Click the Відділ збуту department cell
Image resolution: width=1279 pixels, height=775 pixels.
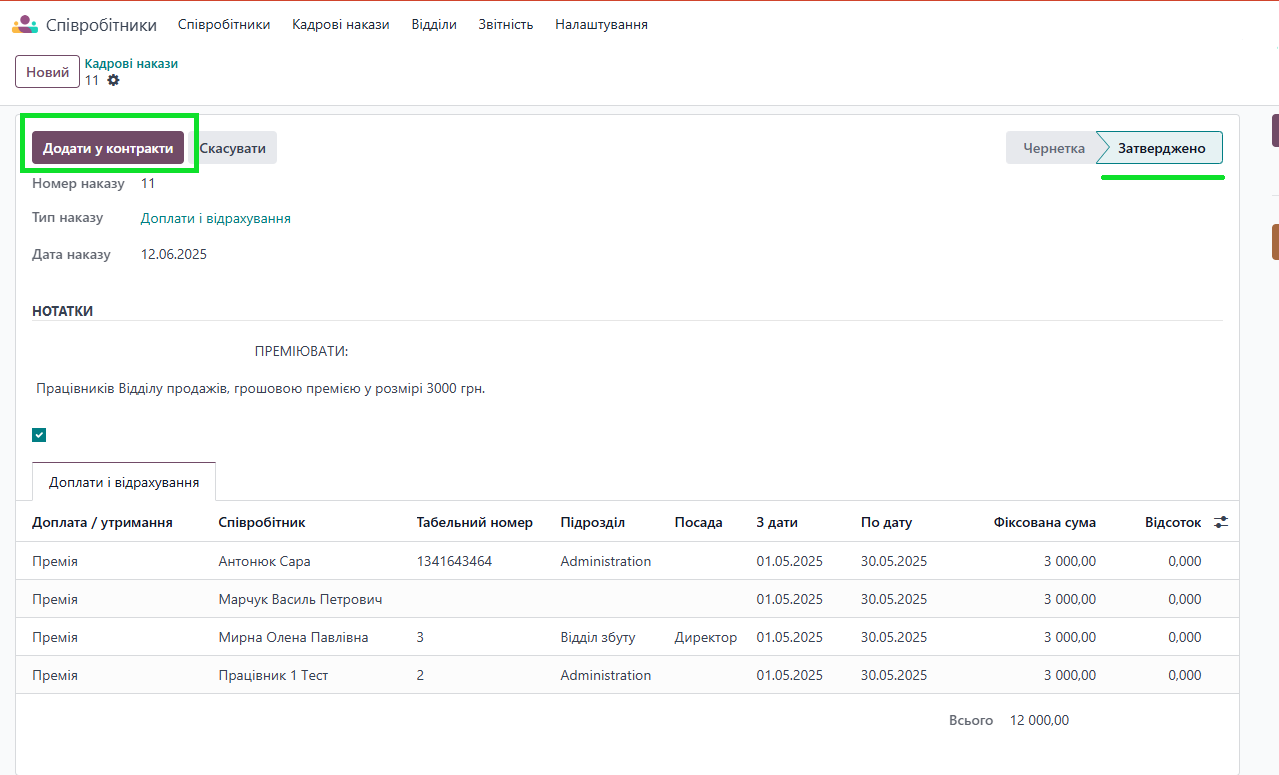click(x=598, y=637)
